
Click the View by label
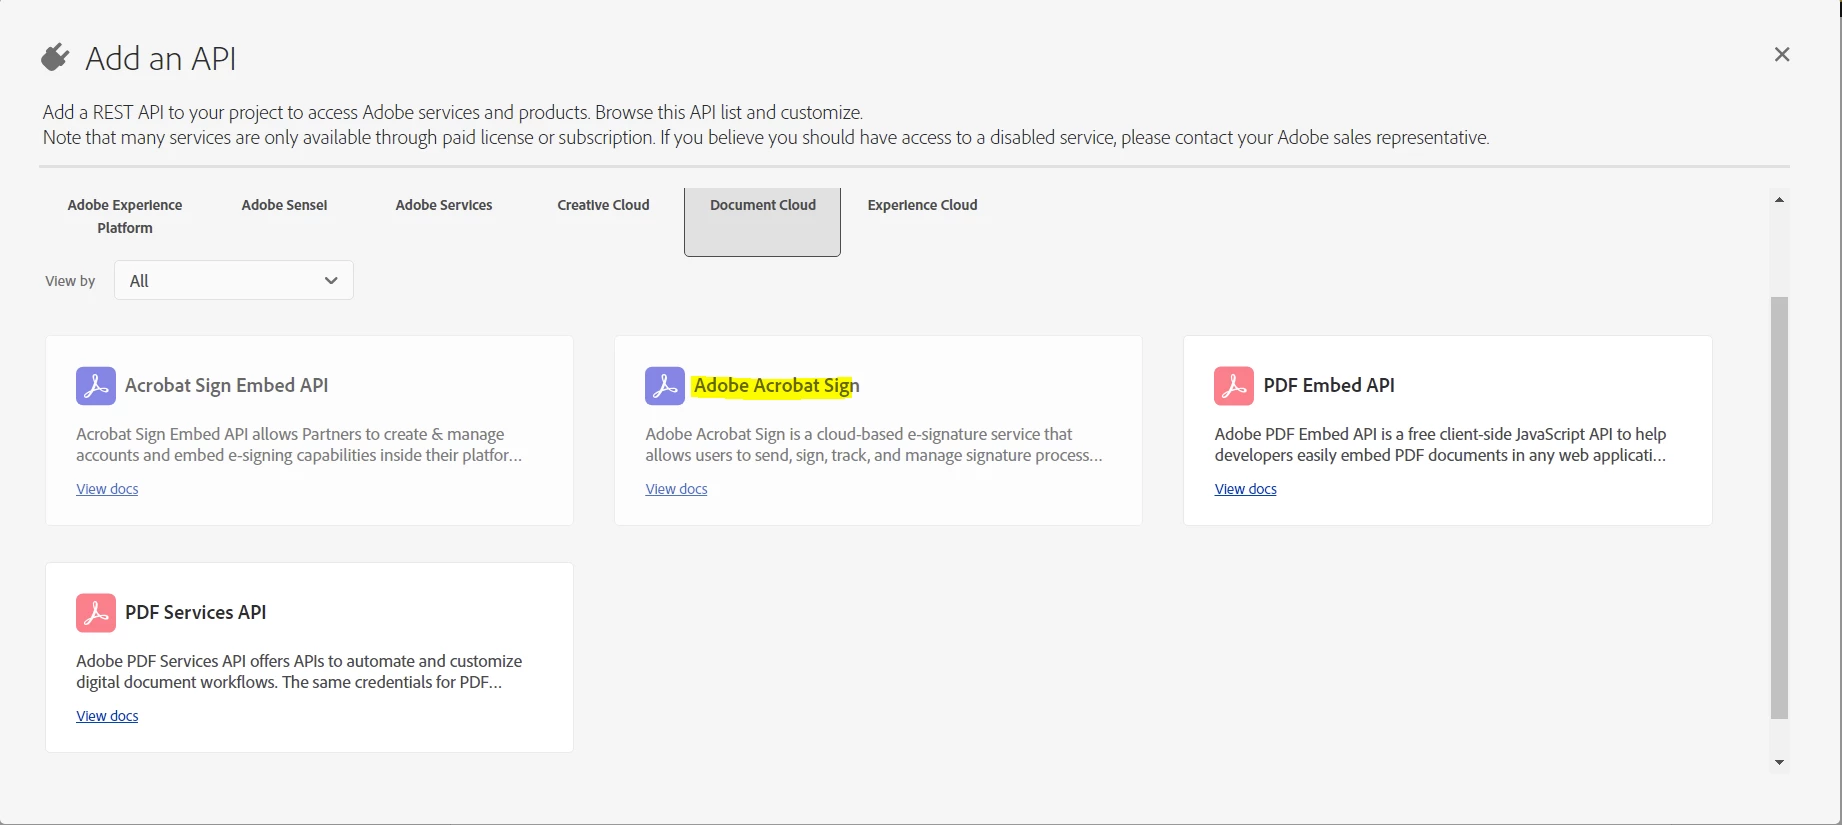pyautogui.click(x=70, y=281)
